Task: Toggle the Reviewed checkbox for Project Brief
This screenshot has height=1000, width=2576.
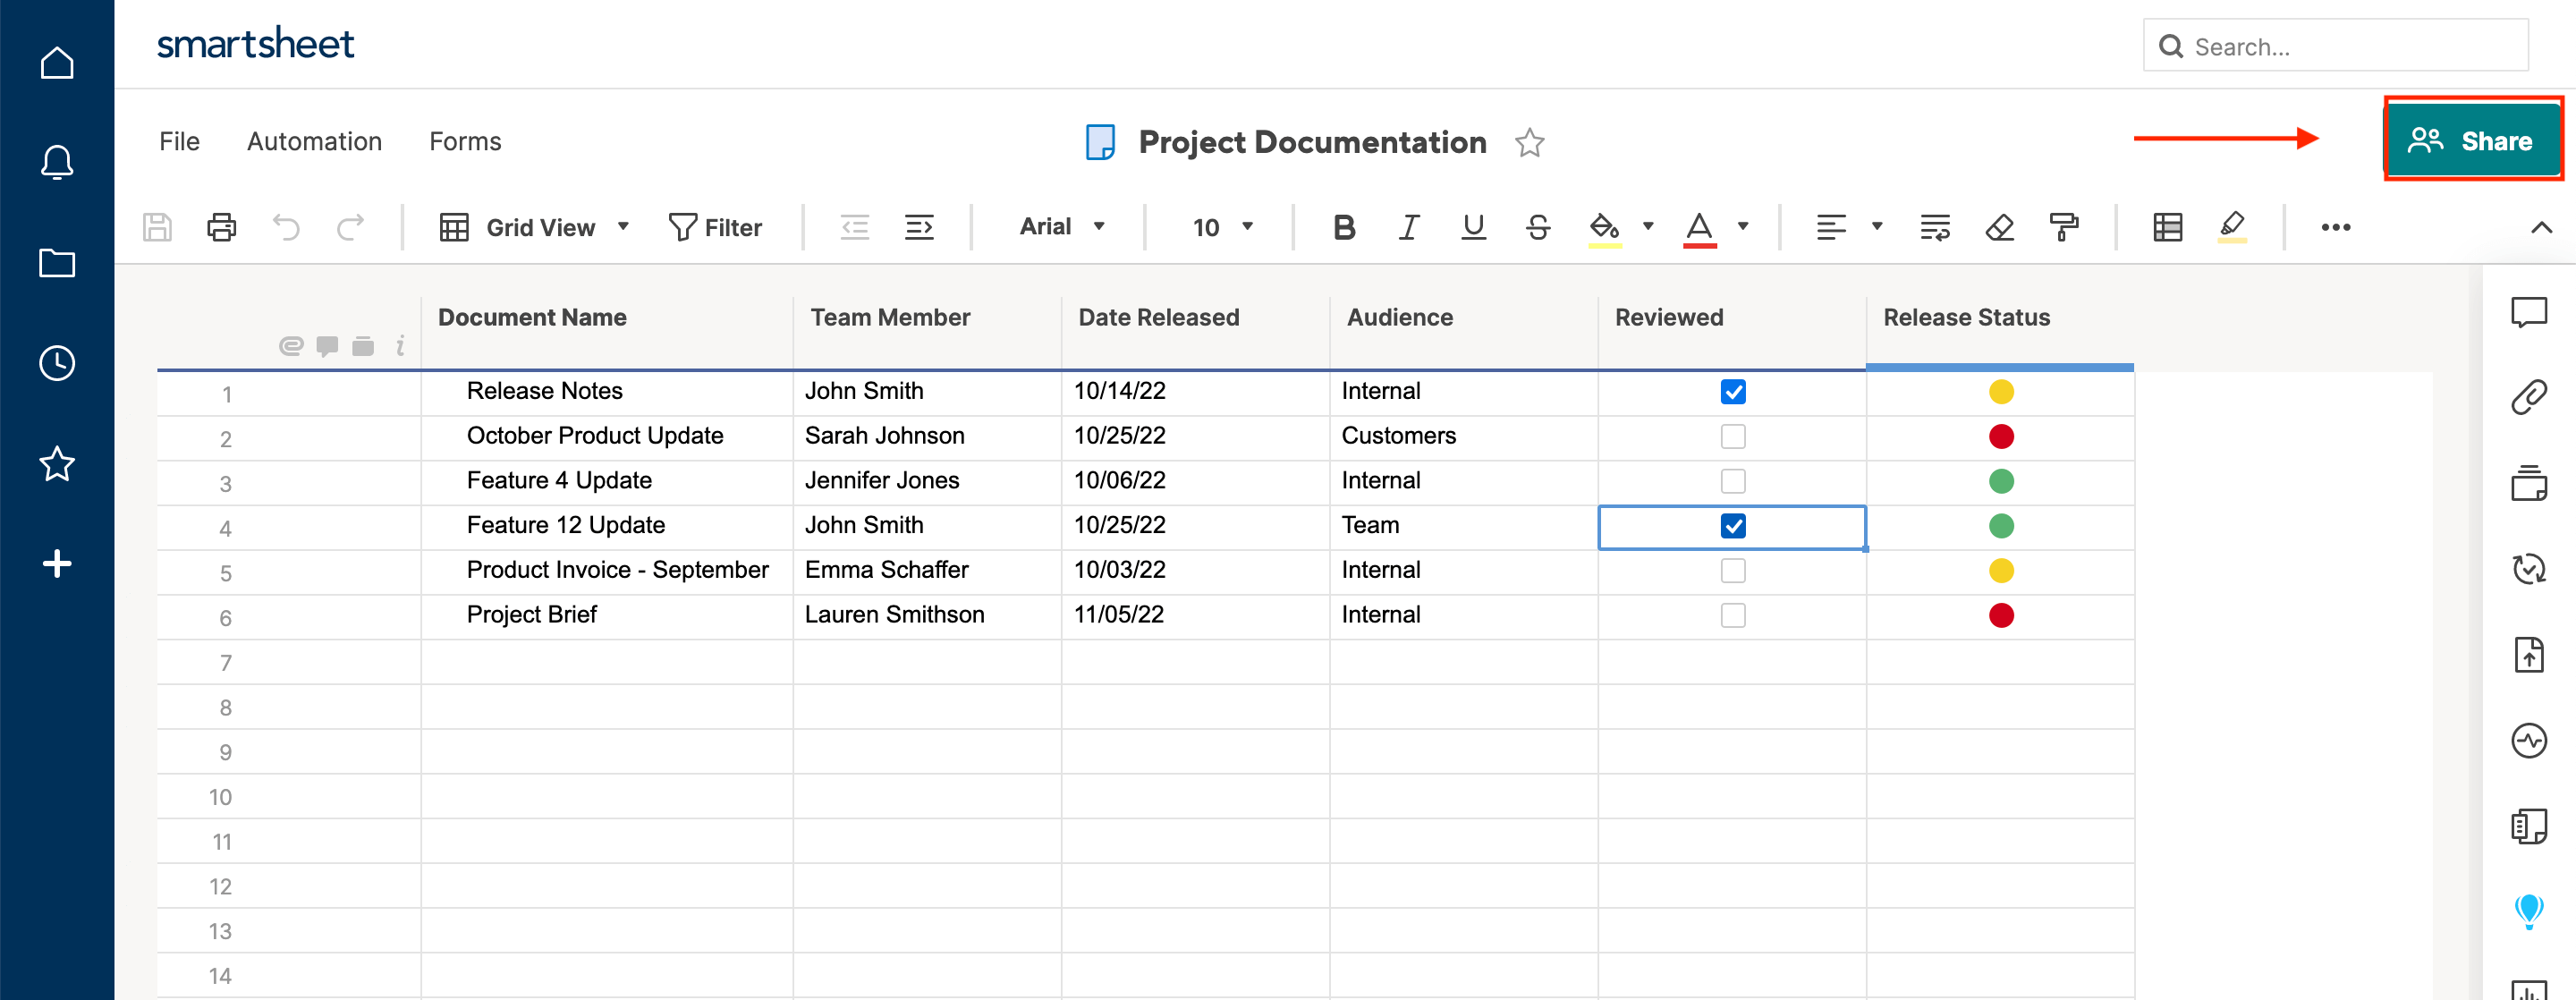Action: coord(1733,614)
